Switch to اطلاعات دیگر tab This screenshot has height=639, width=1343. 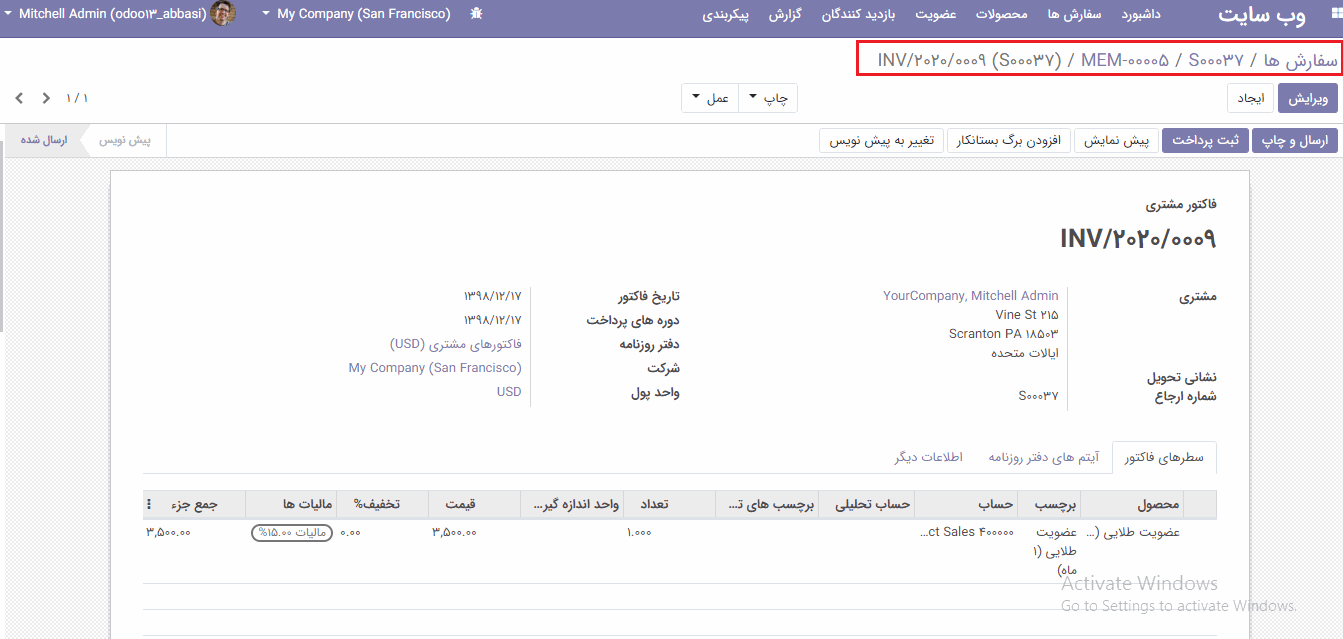click(929, 457)
